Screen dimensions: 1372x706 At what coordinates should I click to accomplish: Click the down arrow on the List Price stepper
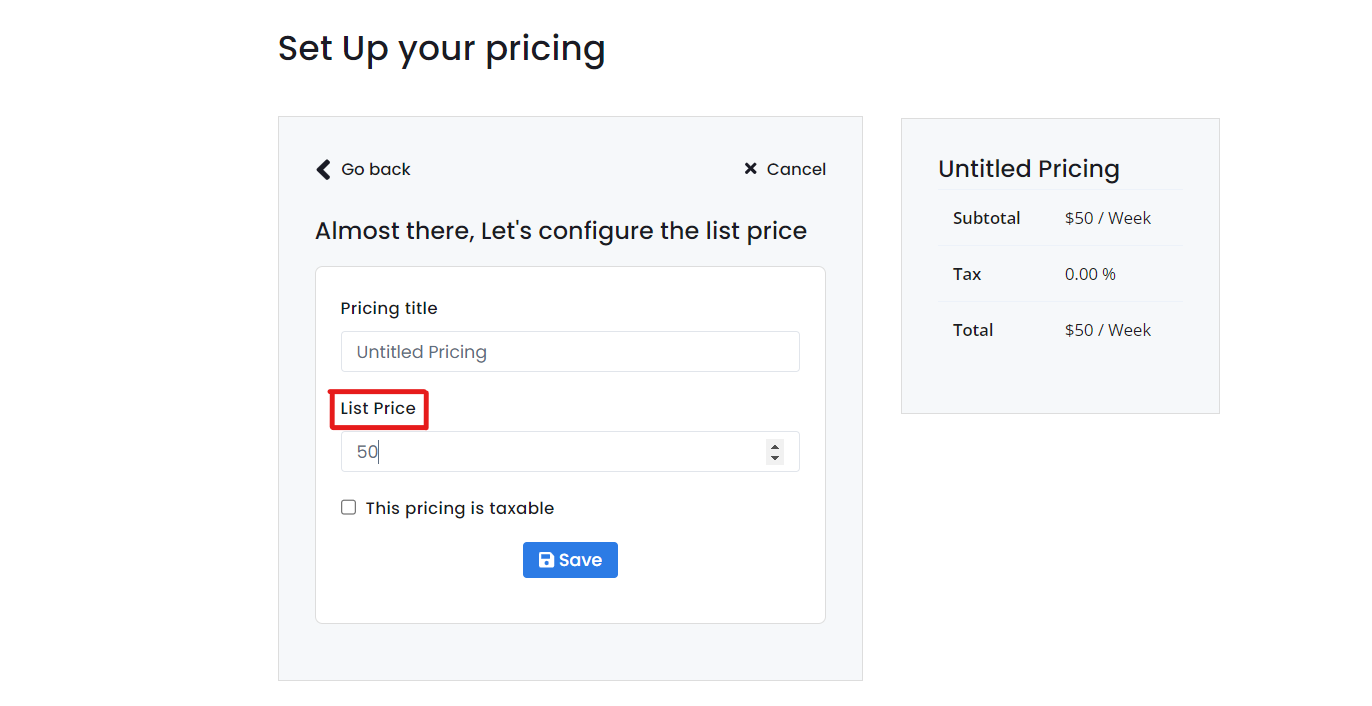click(775, 457)
